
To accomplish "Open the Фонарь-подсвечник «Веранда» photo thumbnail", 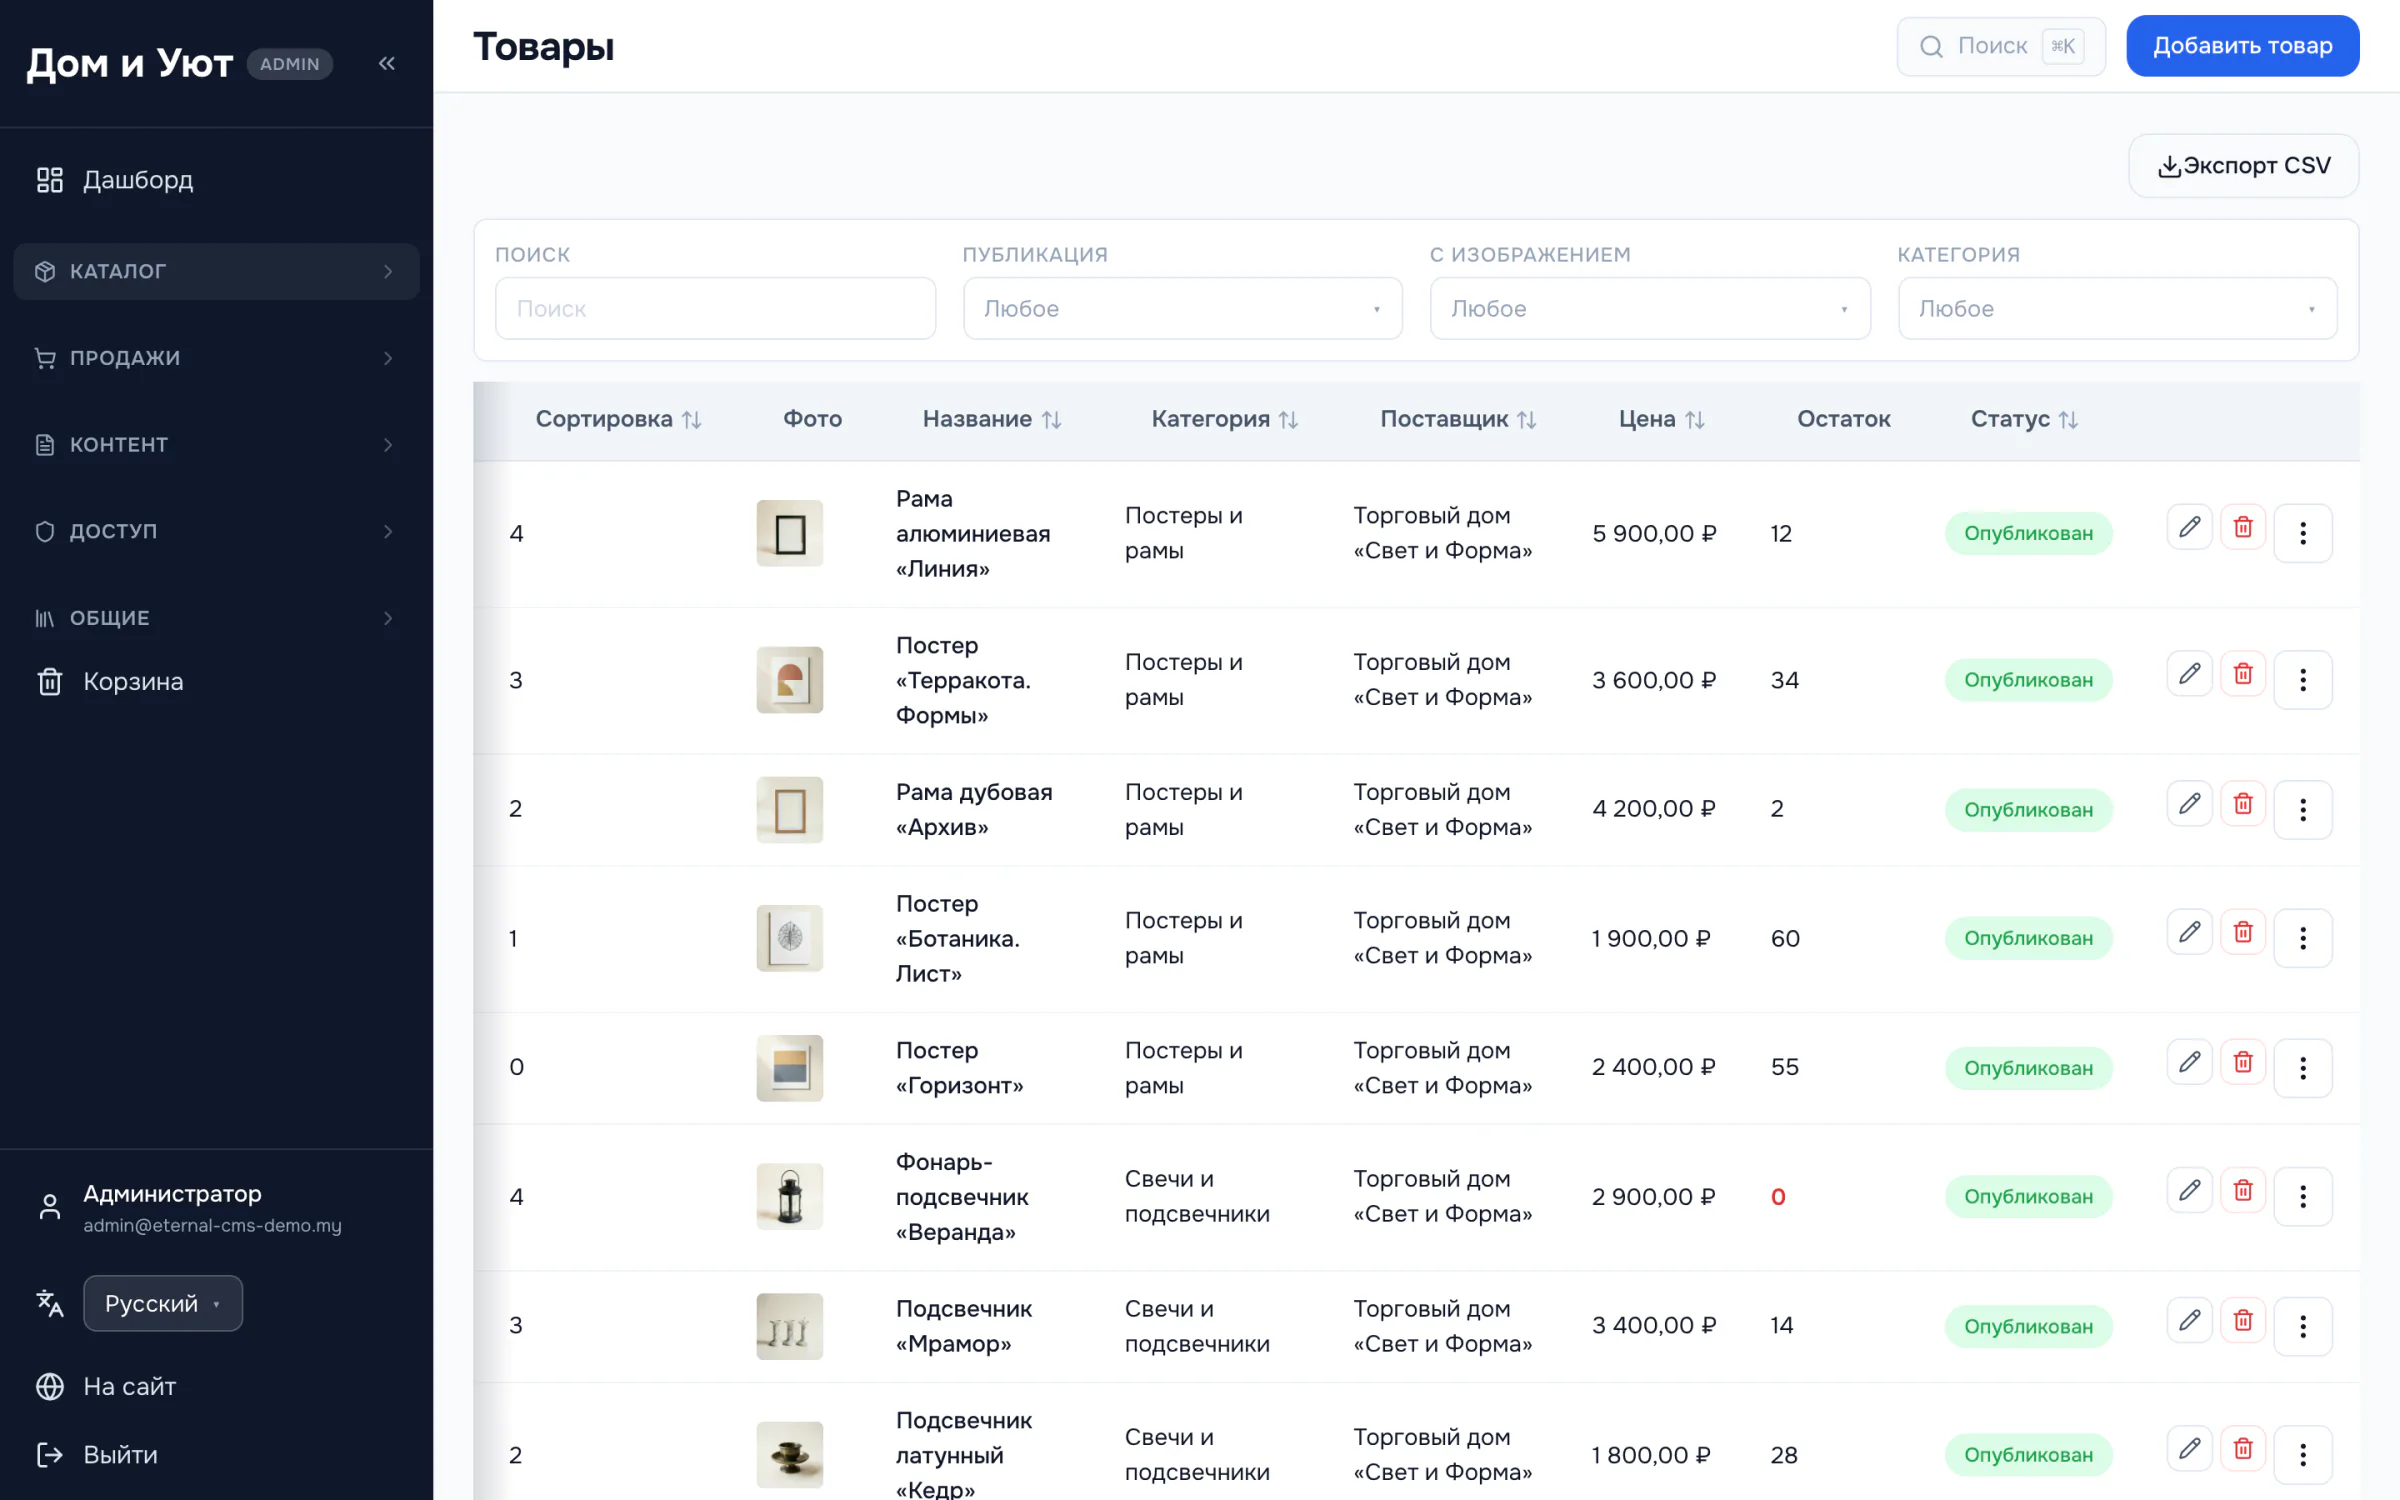I will click(x=789, y=1196).
